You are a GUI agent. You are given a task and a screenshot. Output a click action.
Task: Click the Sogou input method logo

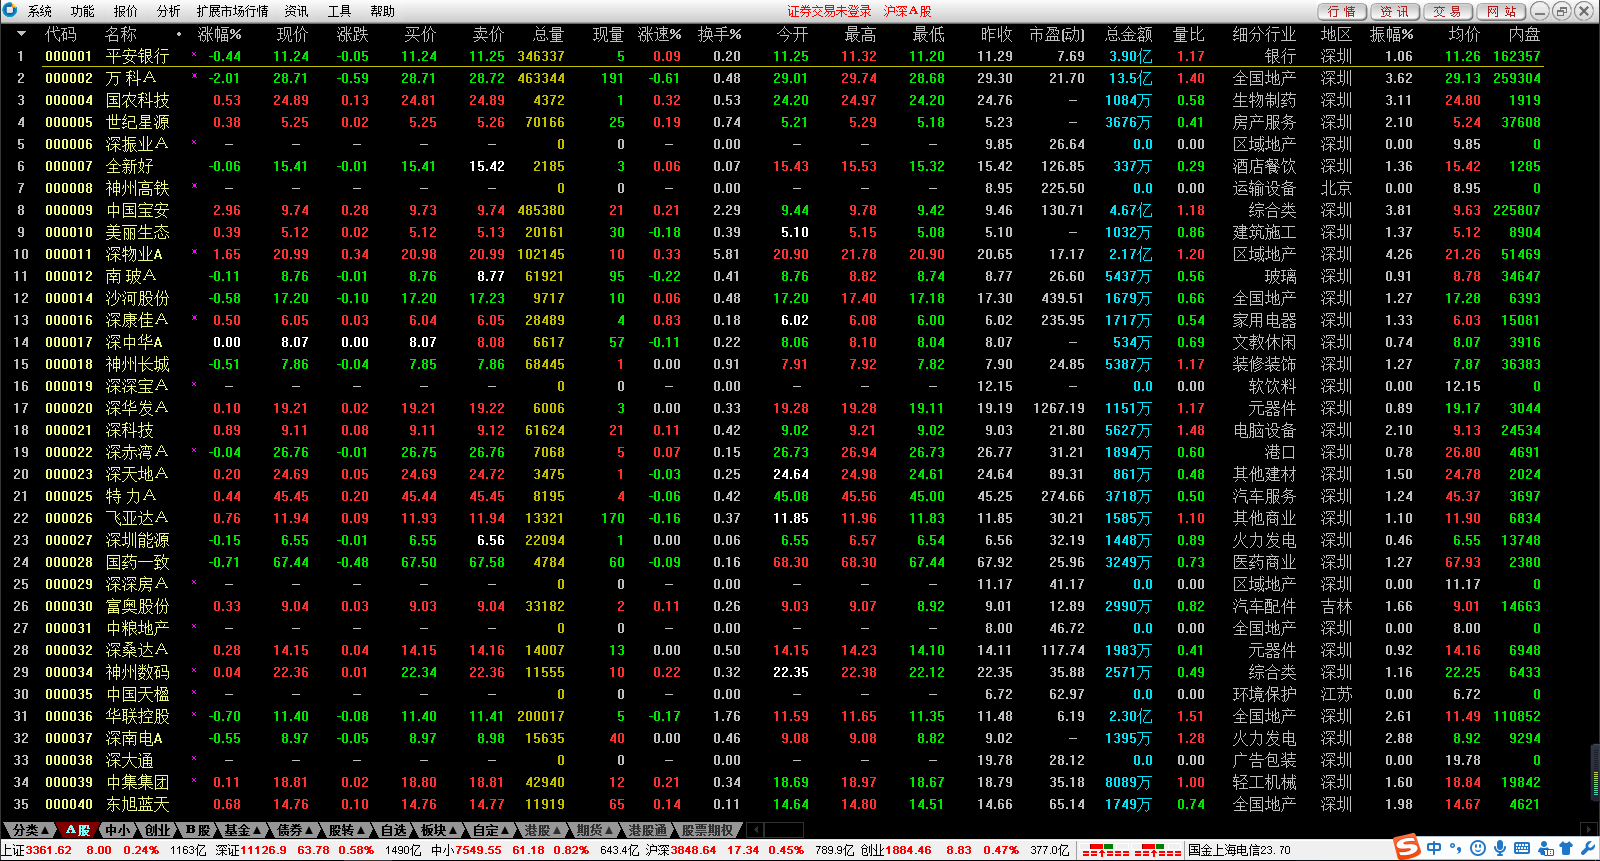click(x=1408, y=848)
